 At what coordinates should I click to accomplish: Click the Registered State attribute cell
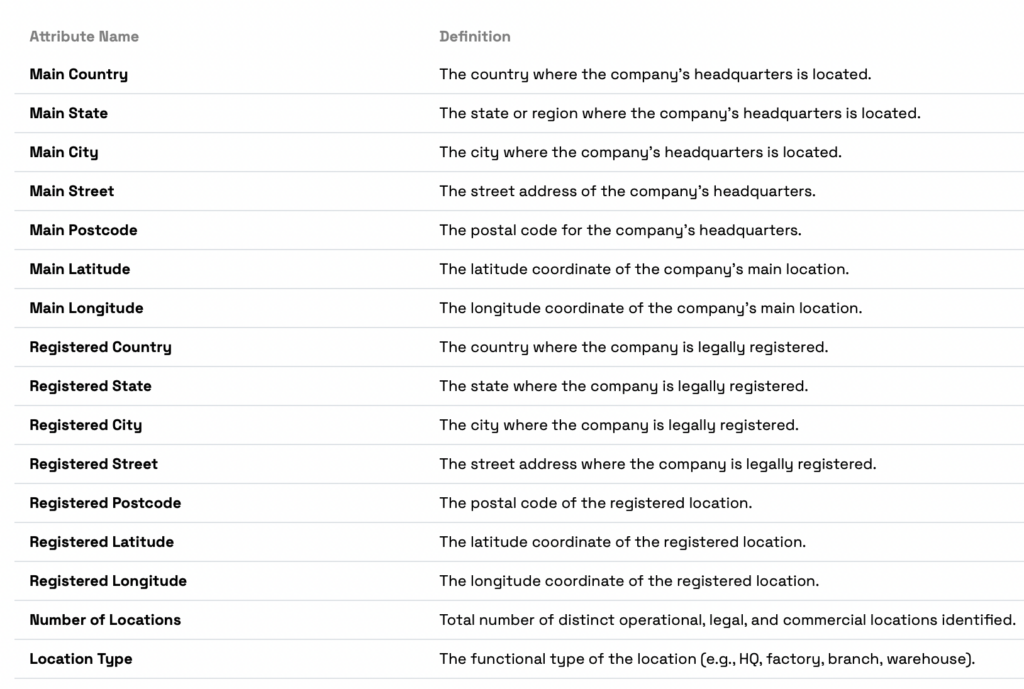coord(91,386)
